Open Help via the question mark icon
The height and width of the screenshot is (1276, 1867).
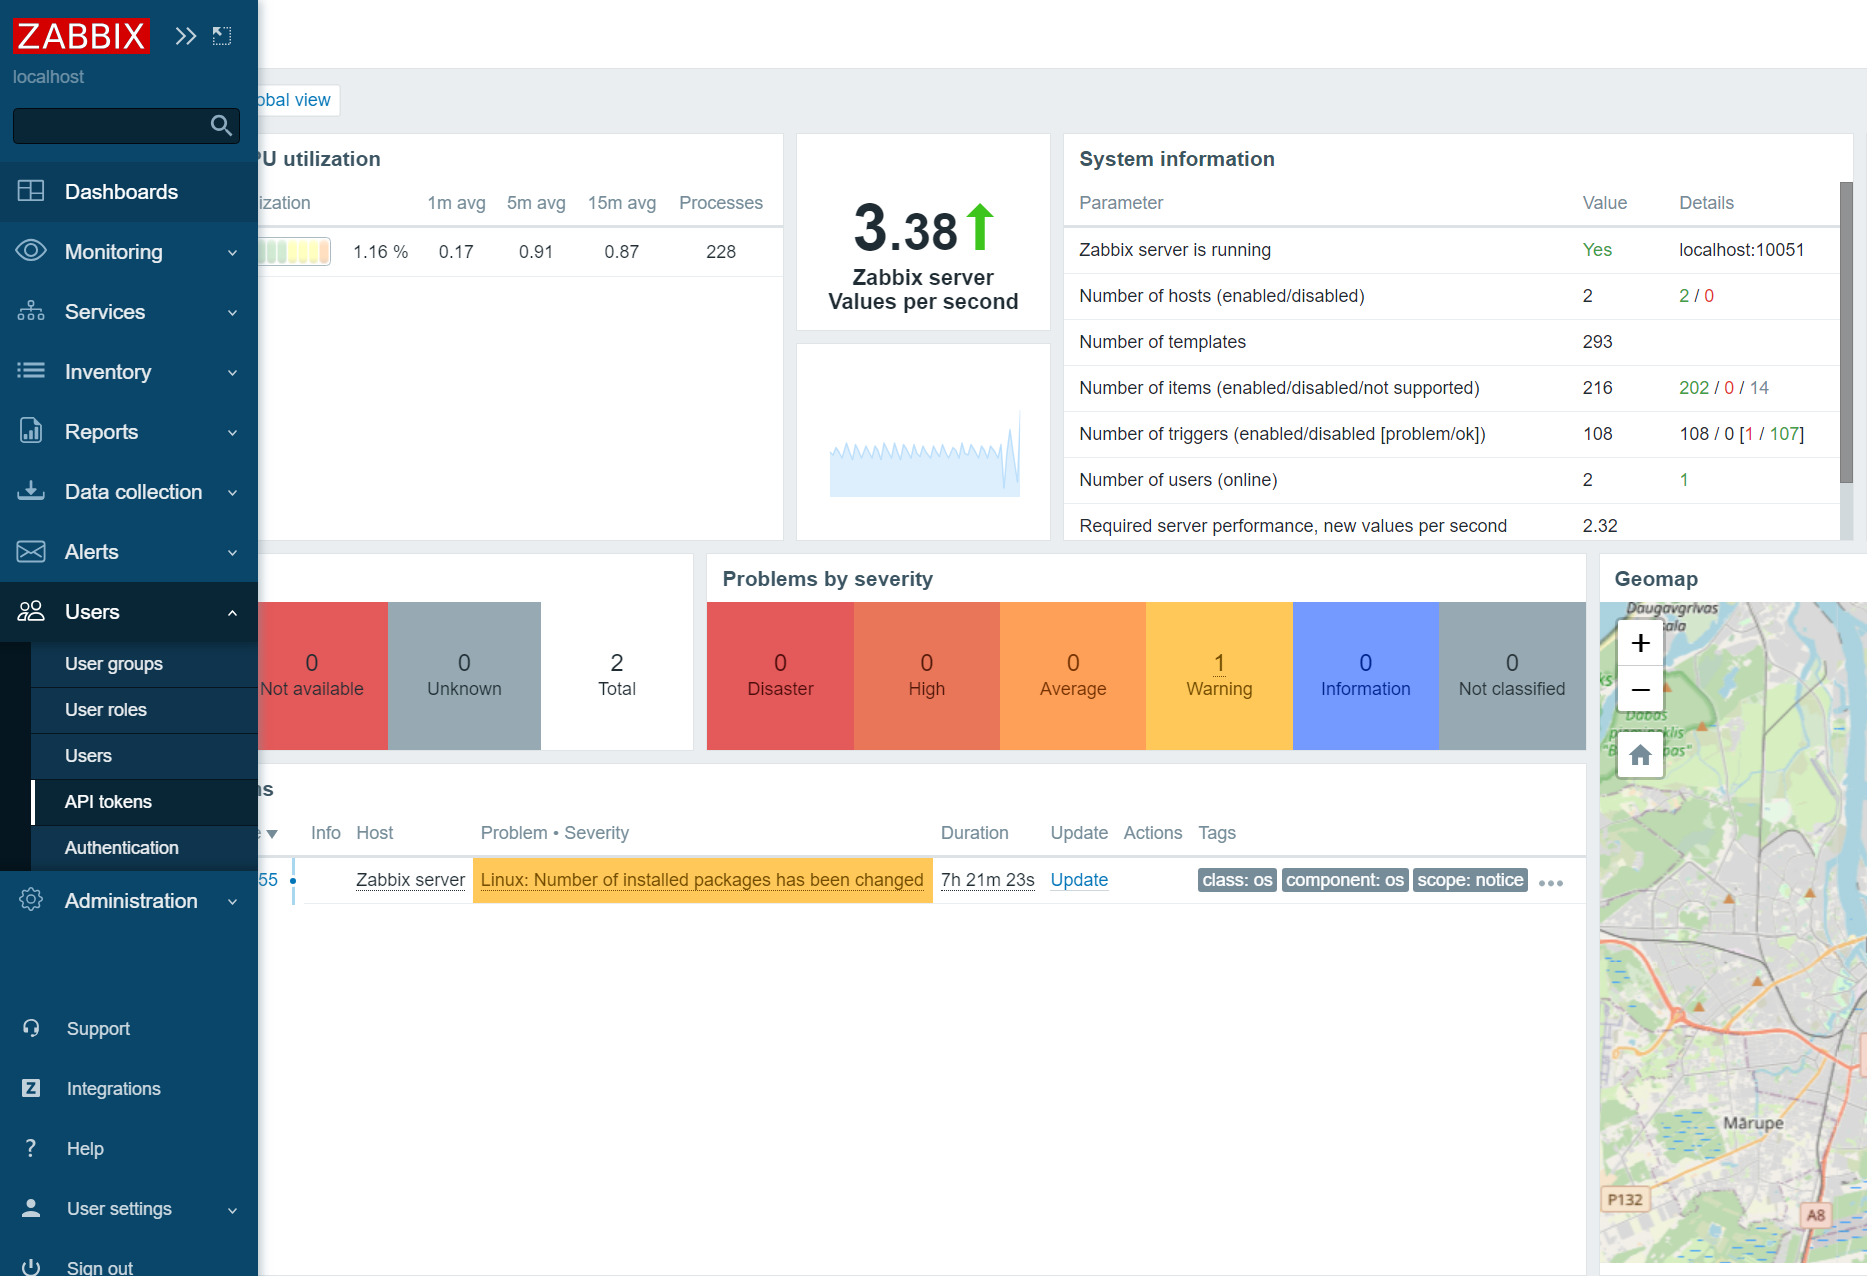point(31,1148)
